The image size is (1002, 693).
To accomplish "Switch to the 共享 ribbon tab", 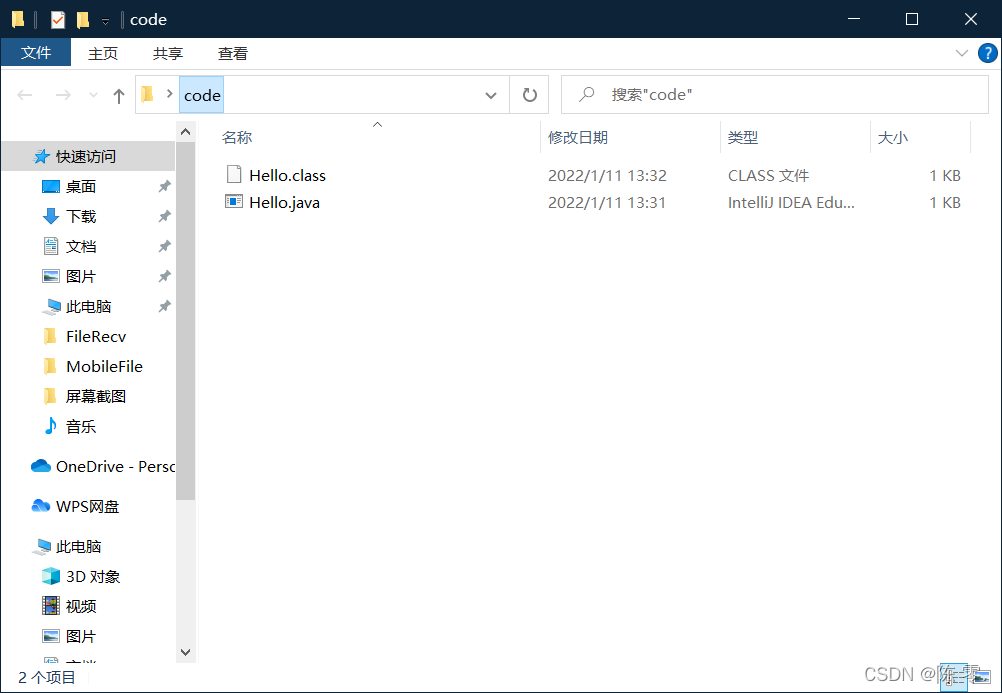I will (168, 54).
